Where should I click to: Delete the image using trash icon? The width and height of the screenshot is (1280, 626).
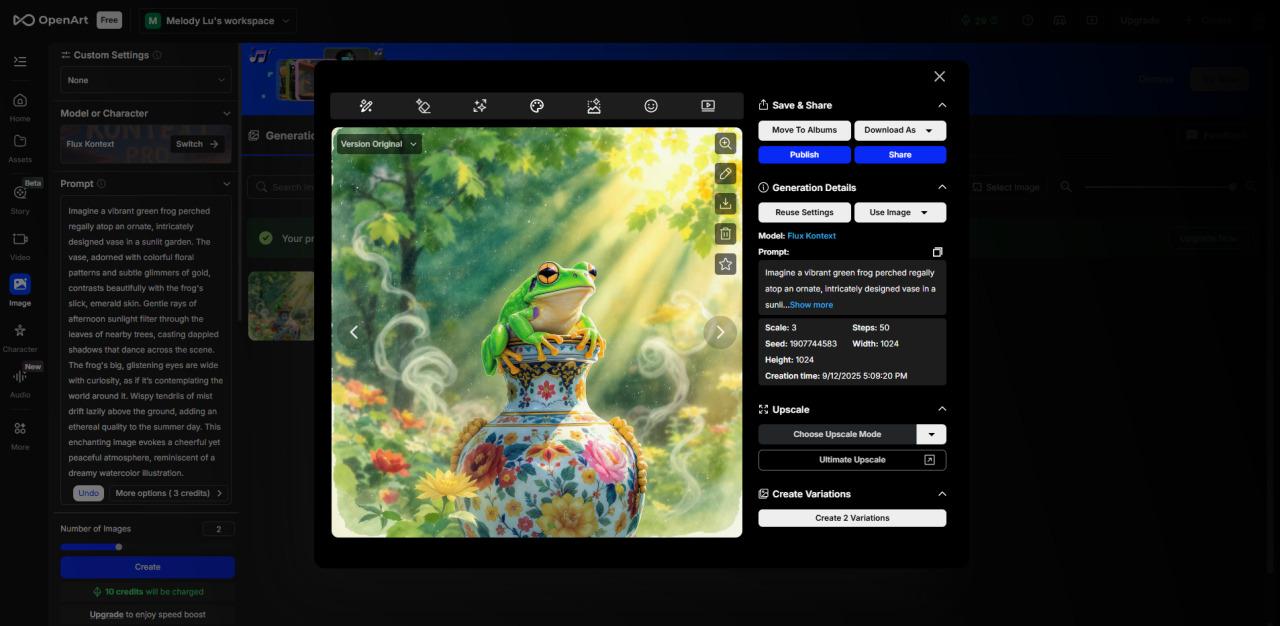pyautogui.click(x=726, y=234)
